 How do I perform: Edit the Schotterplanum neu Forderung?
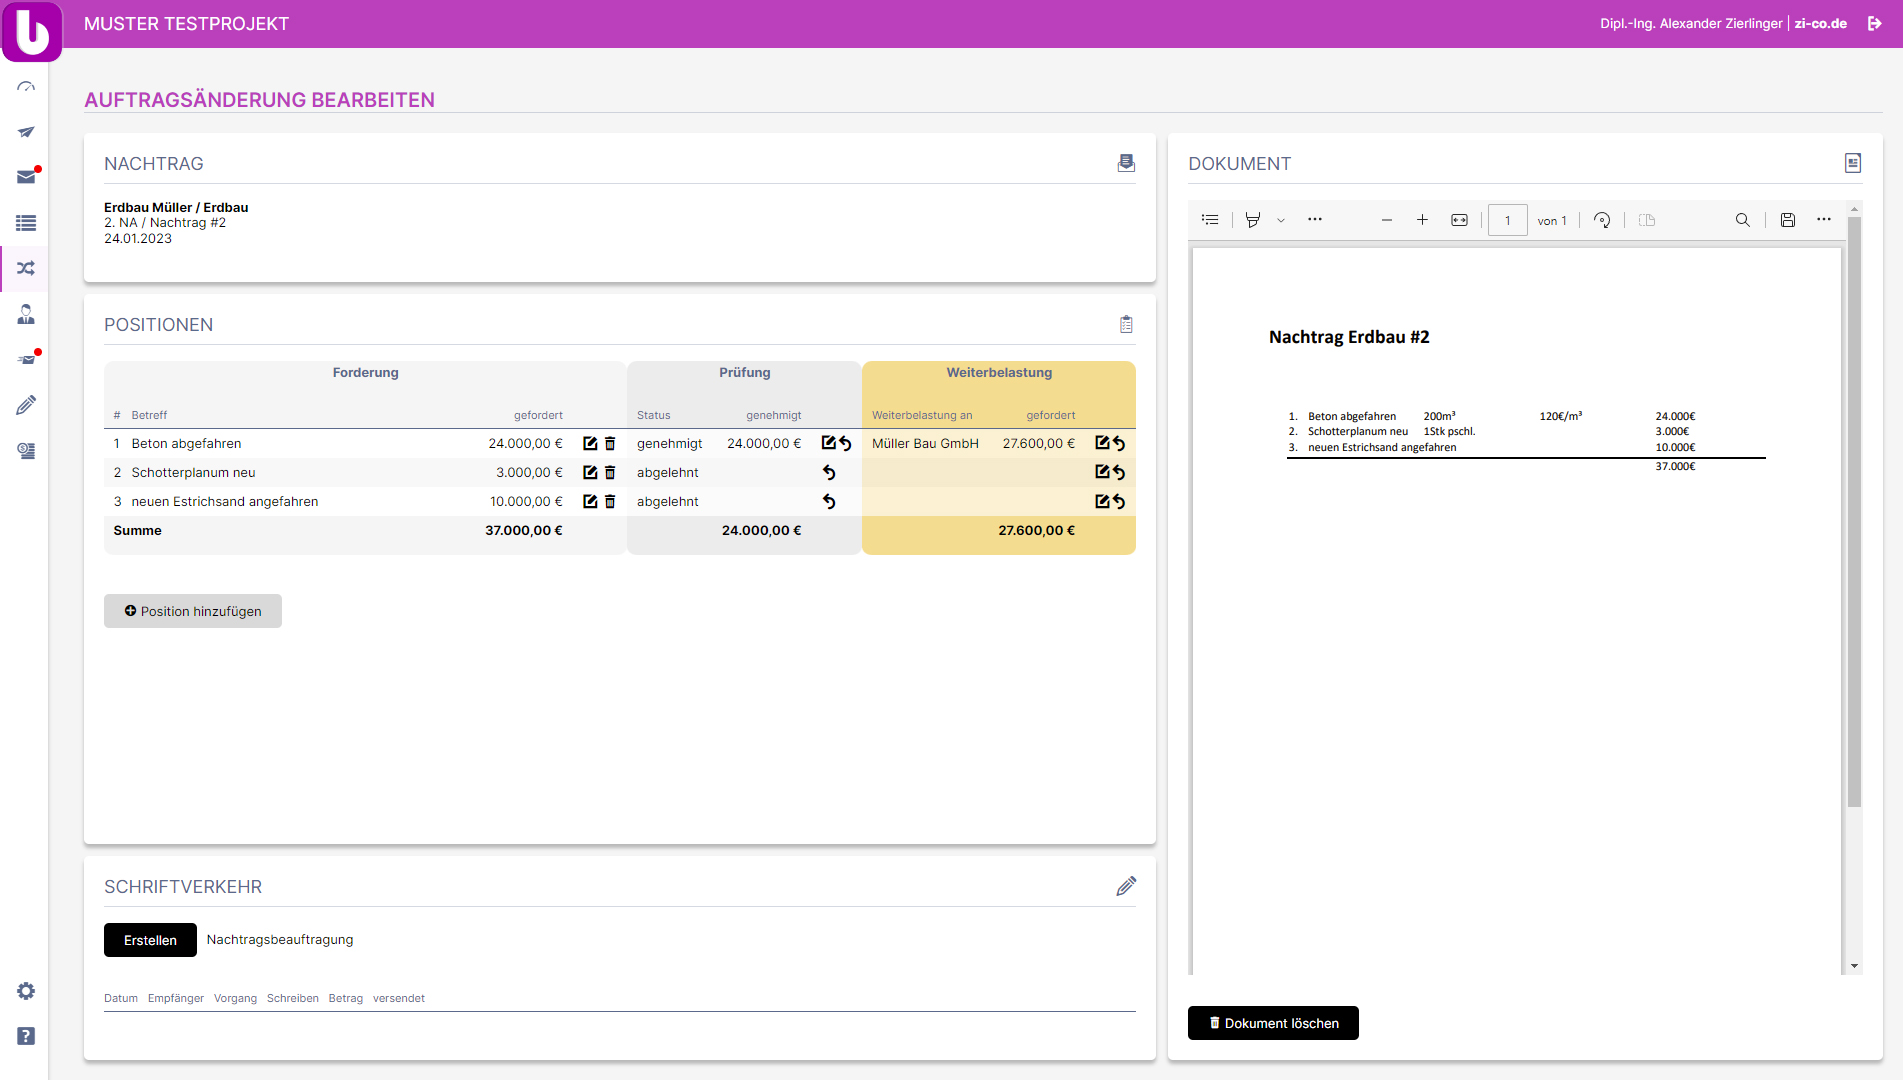pos(590,472)
